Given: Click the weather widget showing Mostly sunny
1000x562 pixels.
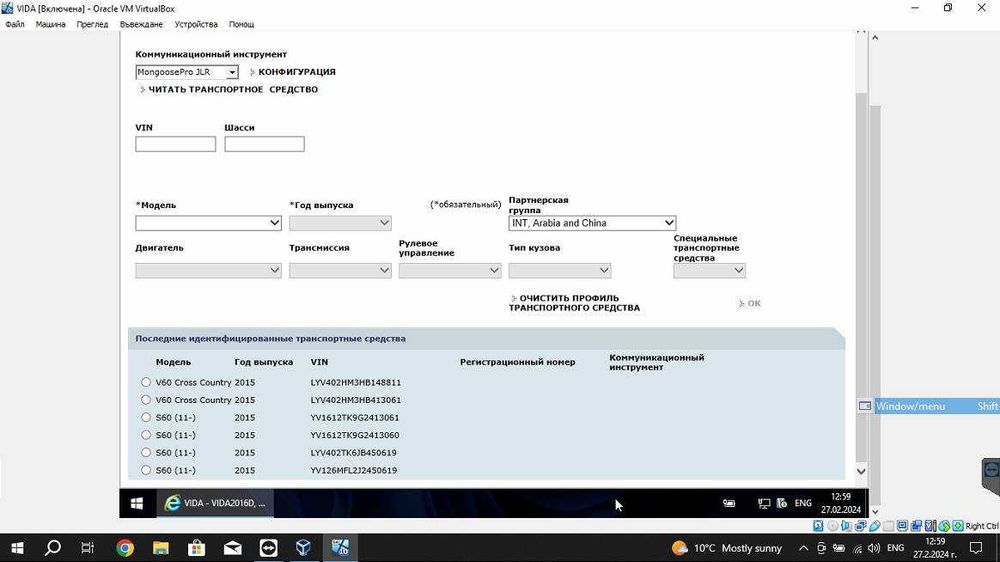Looking at the screenshot, I should pos(726,548).
